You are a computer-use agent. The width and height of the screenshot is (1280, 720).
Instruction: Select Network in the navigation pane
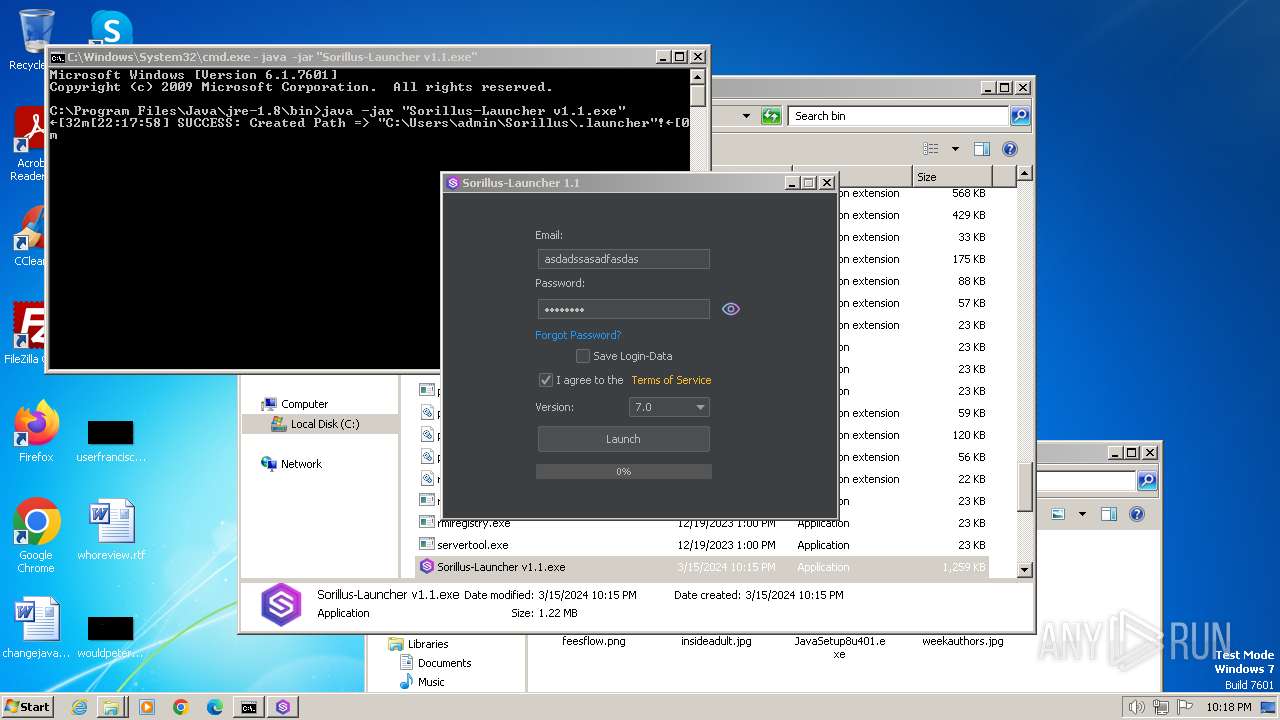(x=301, y=464)
